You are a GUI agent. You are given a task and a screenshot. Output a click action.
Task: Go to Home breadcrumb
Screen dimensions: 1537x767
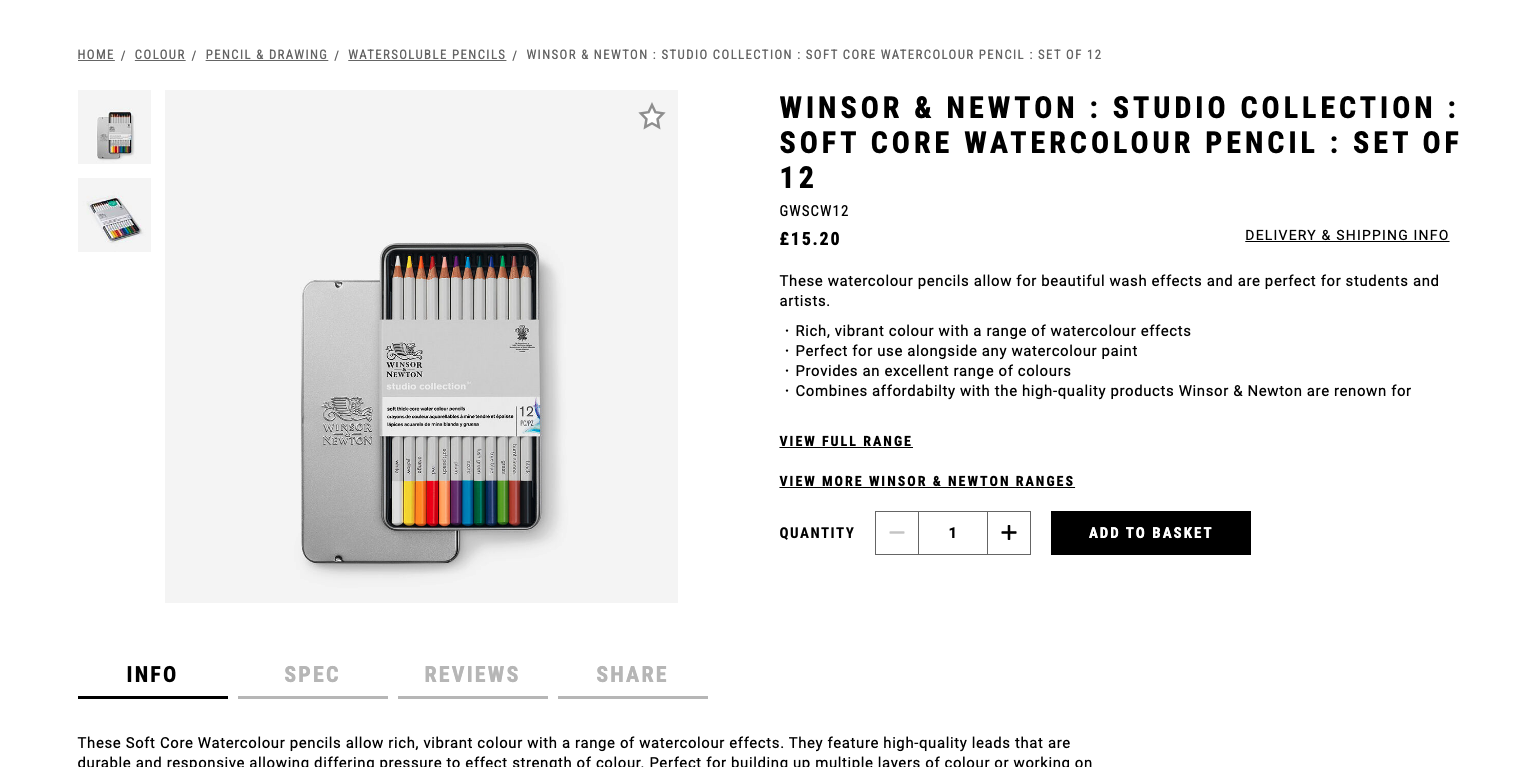coord(96,55)
